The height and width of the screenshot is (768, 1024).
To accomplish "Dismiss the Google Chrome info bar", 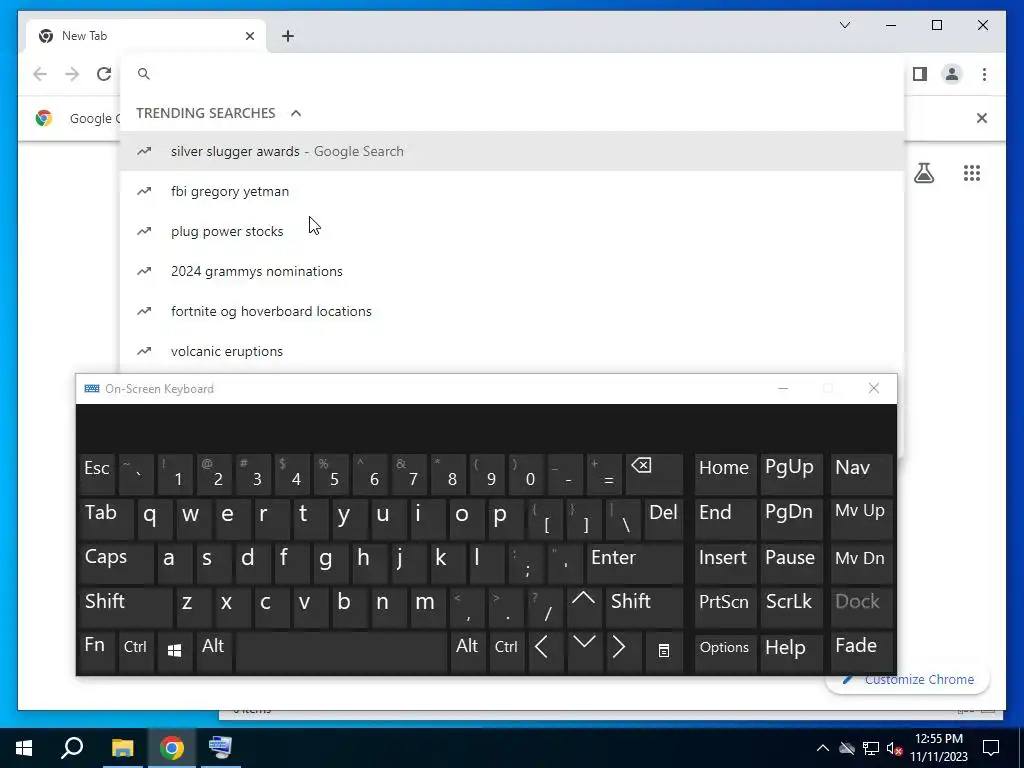I will pos(982,118).
